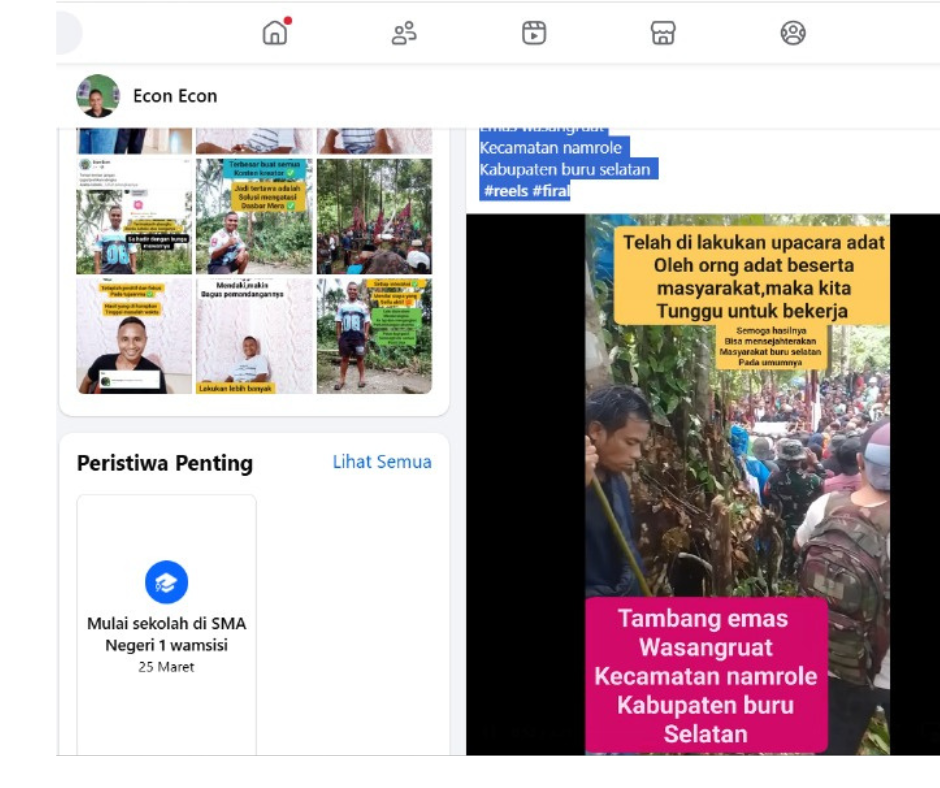Open the 'Sa hadir dengan bunga' screenshot photo
This screenshot has height=788, width=940.
click(134, 216)
